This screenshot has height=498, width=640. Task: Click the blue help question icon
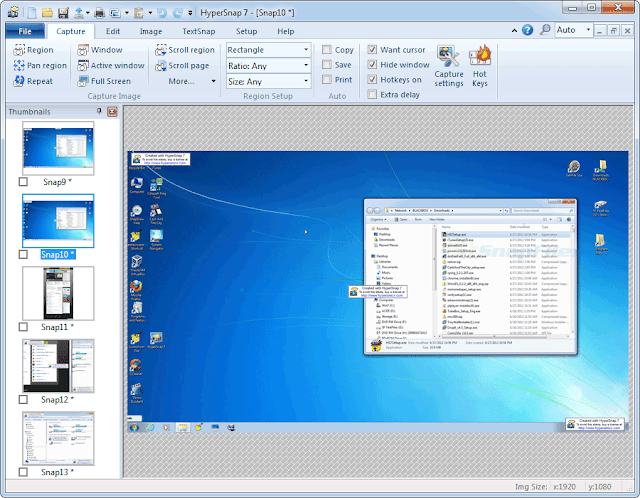tap(527, 30)
